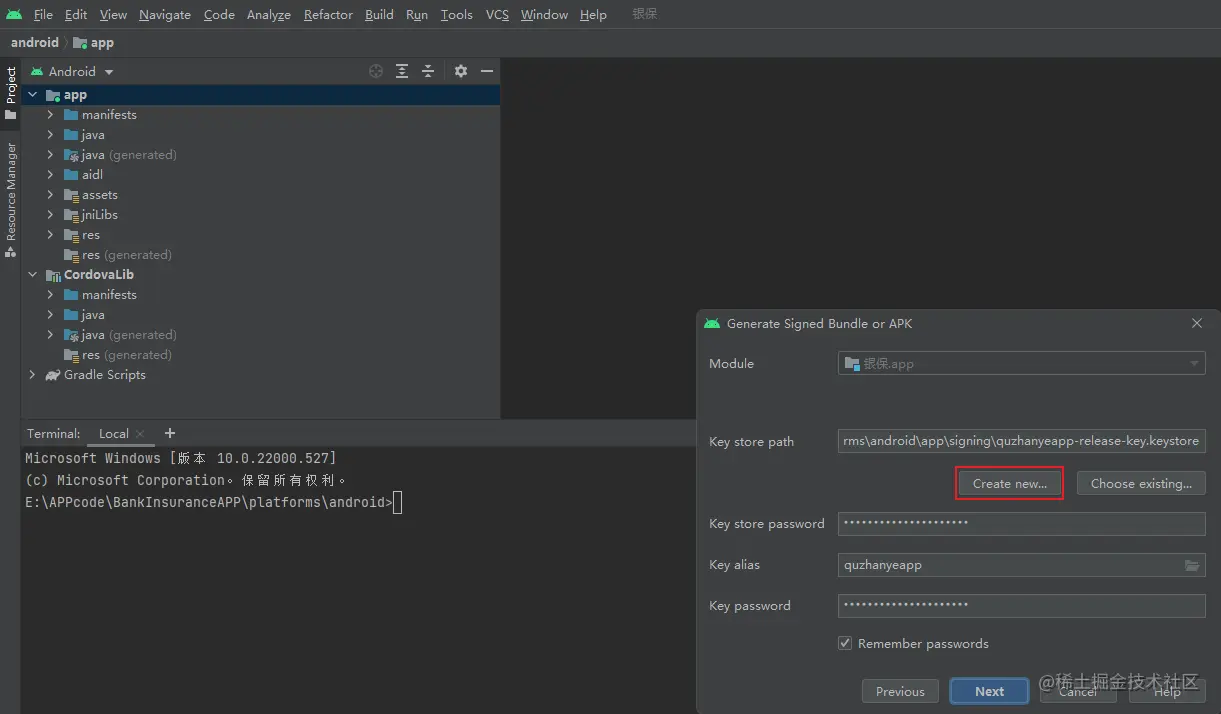The height and width of the screenshot is (714, 1221).
Task: Close the Local terminal tab
Action: point(140,434)
